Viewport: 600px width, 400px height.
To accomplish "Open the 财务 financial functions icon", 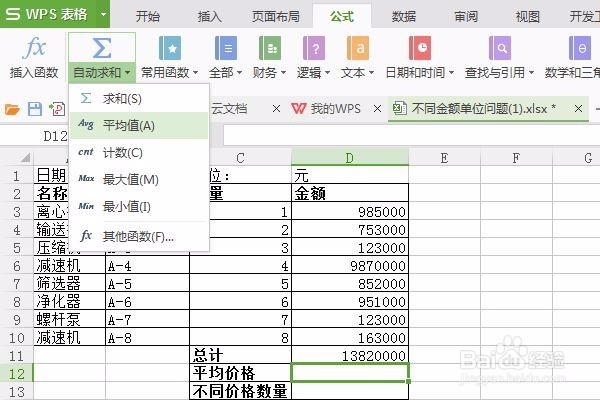I will coord(270,48).
